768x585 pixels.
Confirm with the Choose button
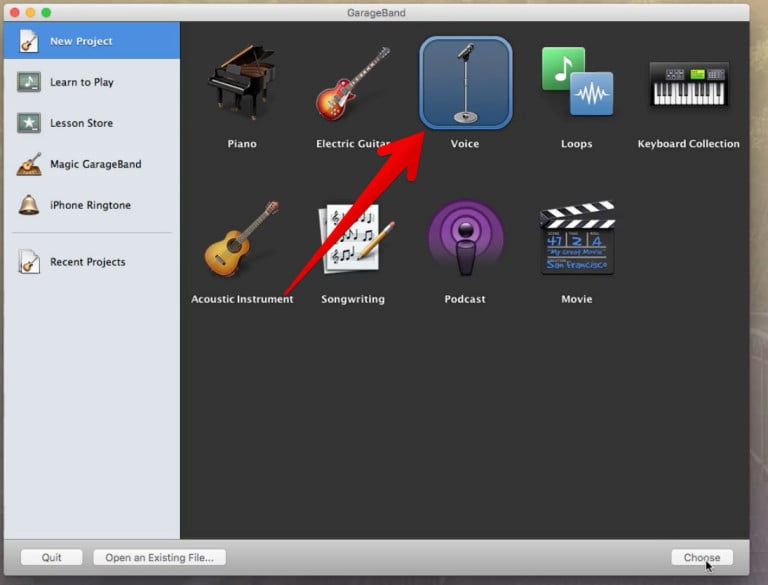pyautogui.click(x=702, y=557)
